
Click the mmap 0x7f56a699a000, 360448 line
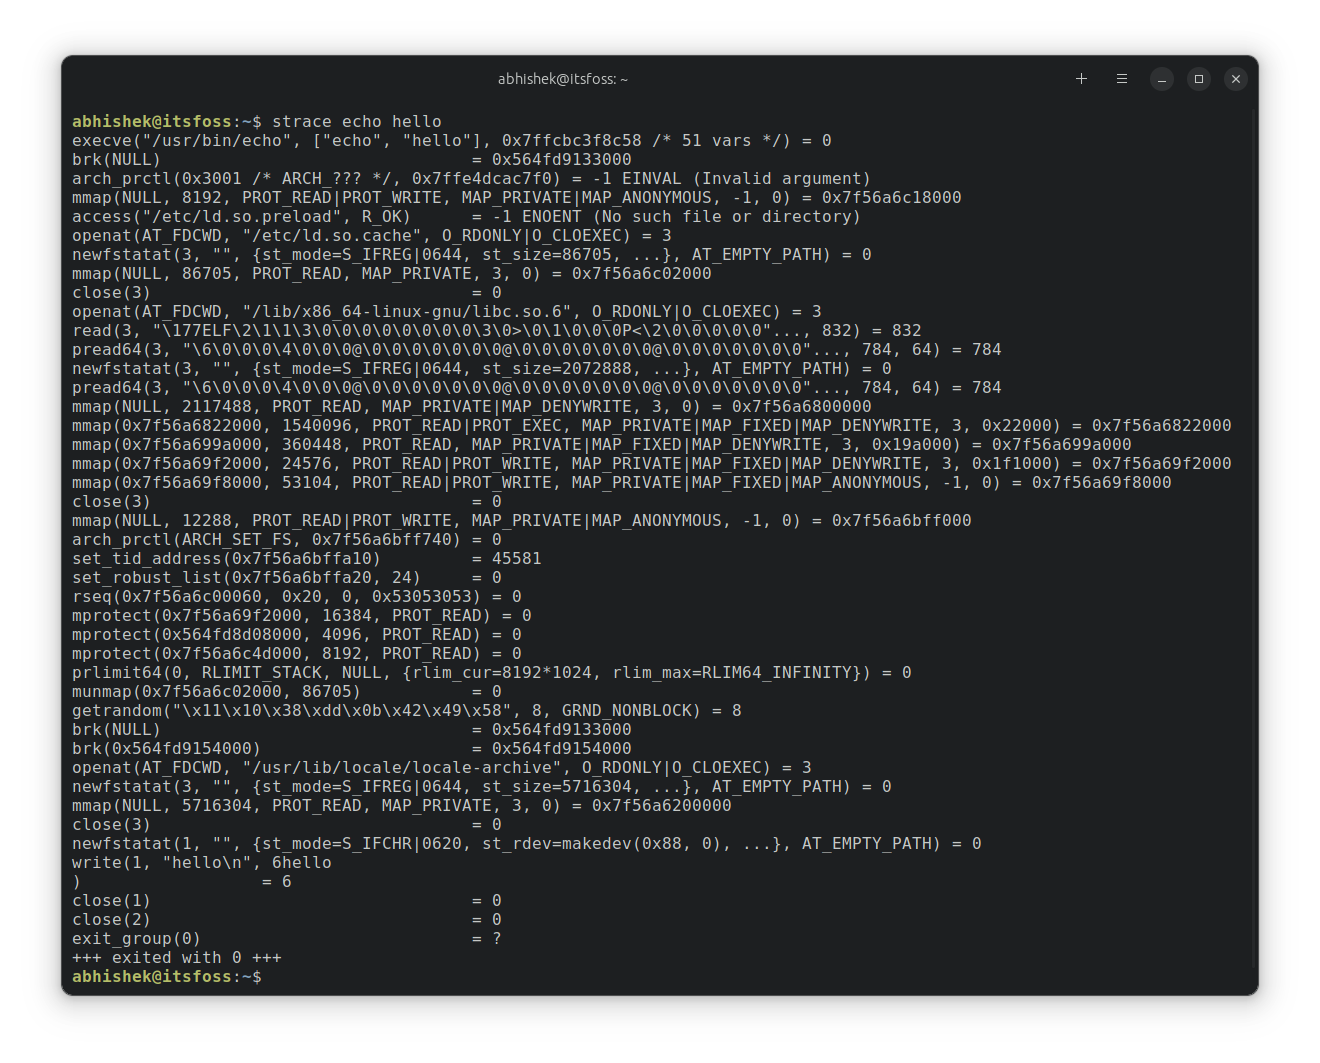click(x=602, y=445)
